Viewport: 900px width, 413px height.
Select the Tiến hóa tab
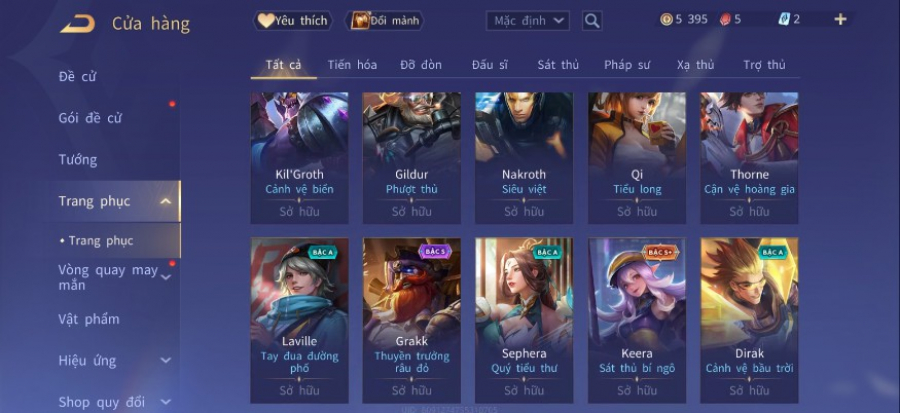point(352,65)
